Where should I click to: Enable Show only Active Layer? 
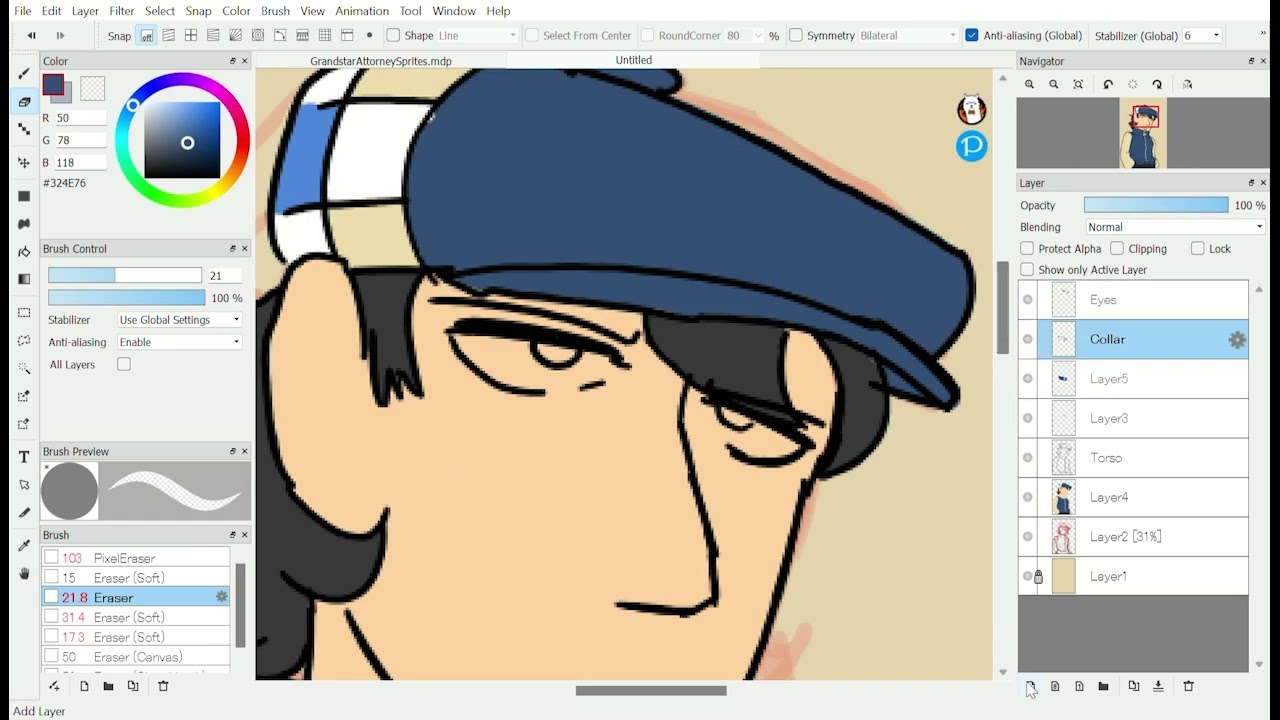click(1027, 270)
